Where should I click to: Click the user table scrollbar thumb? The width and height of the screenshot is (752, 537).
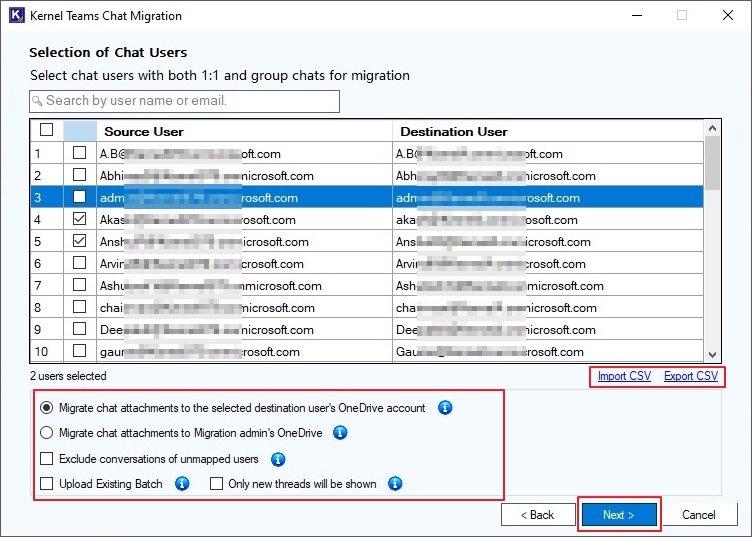[x=712, y=163]
